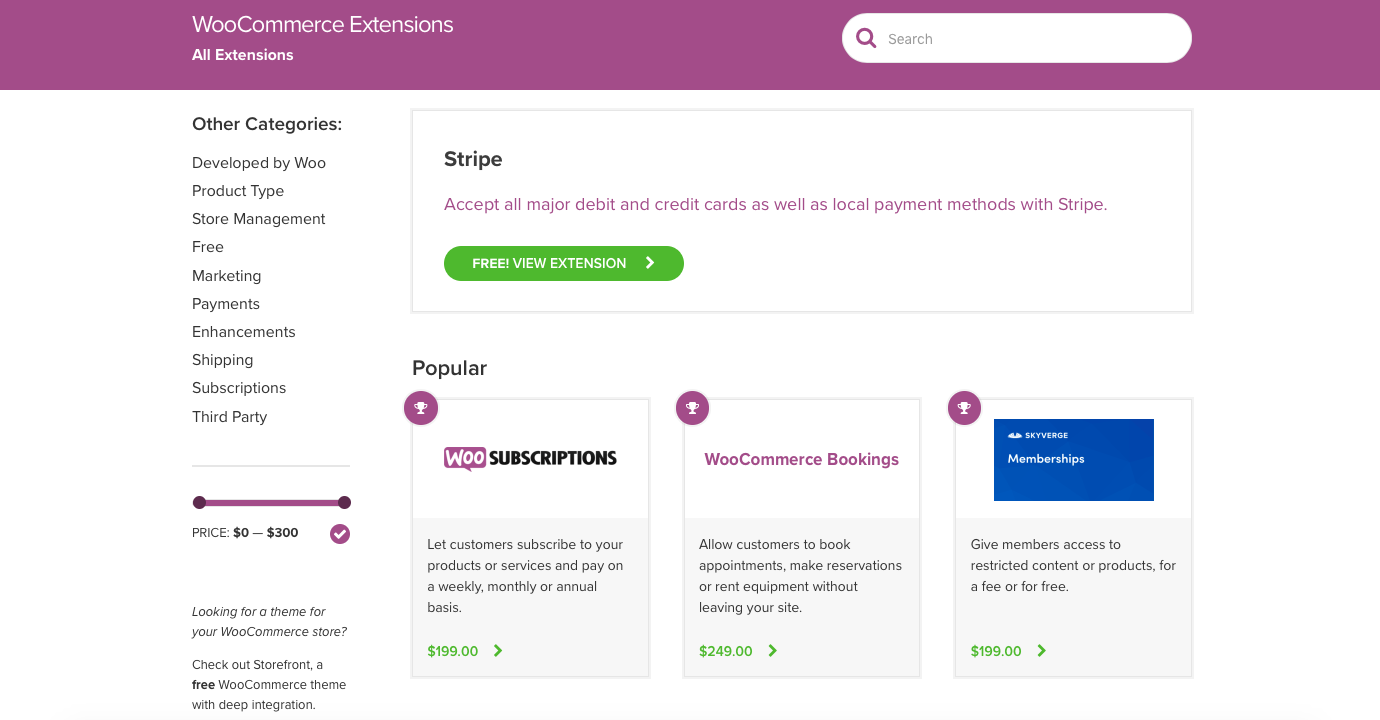The image size is (1380, 720).
Task: Open the Payments category
Action: click(225, 303)
